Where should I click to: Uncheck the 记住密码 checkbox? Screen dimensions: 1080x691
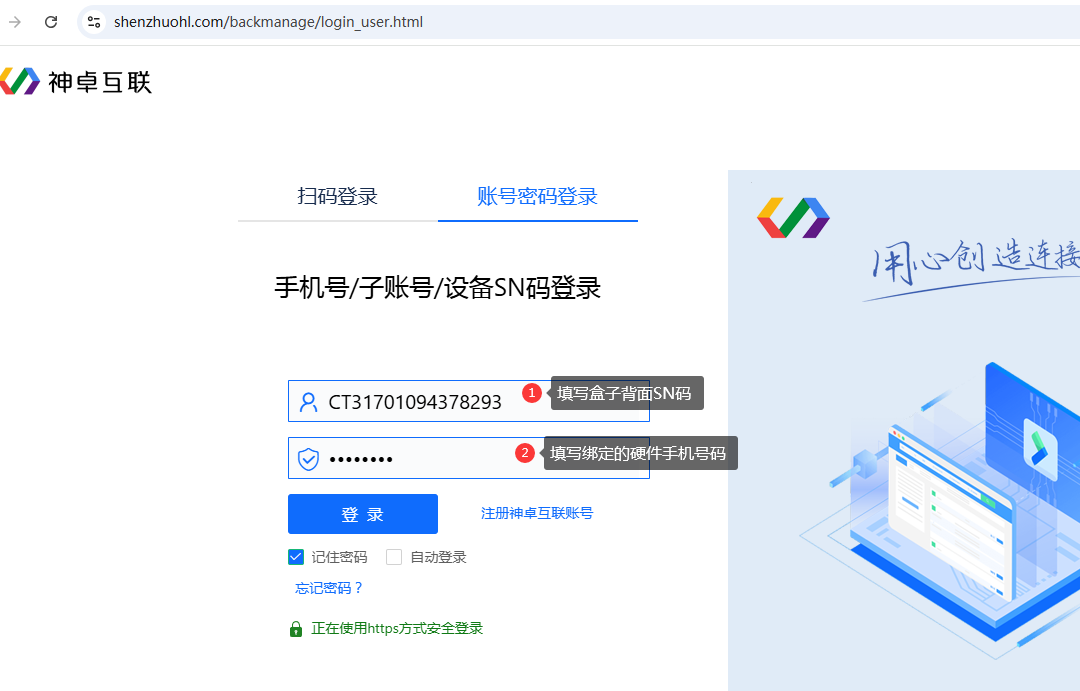pos(296,557)
